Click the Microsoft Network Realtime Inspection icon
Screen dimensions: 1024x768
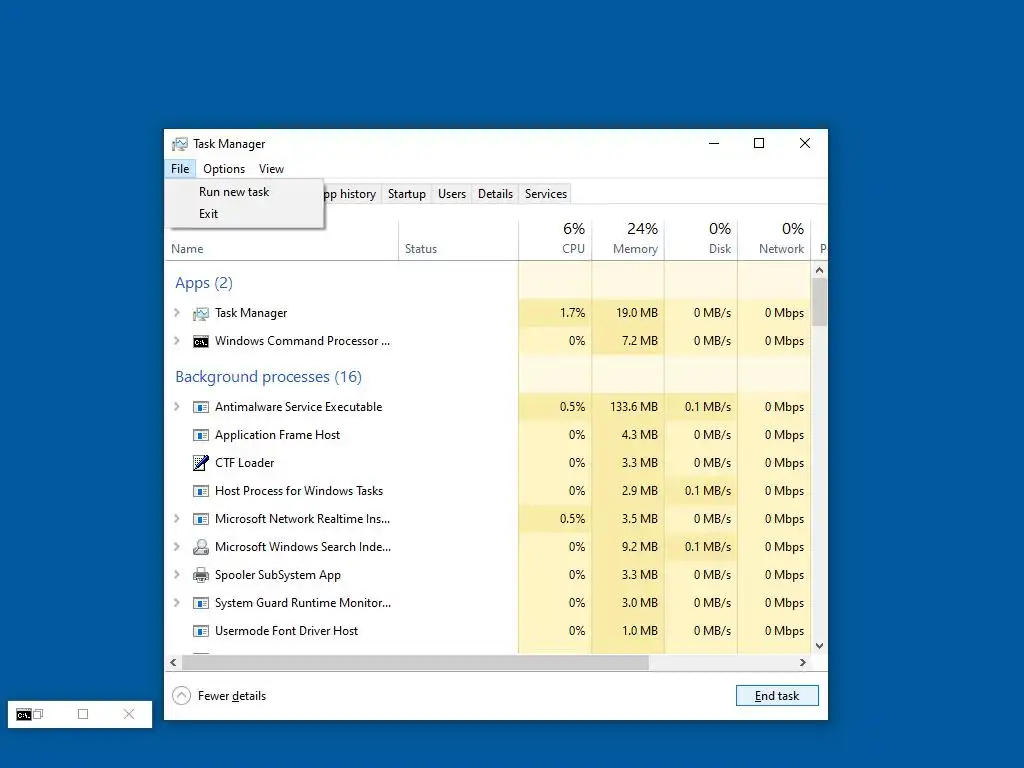[x=200, y=519]
